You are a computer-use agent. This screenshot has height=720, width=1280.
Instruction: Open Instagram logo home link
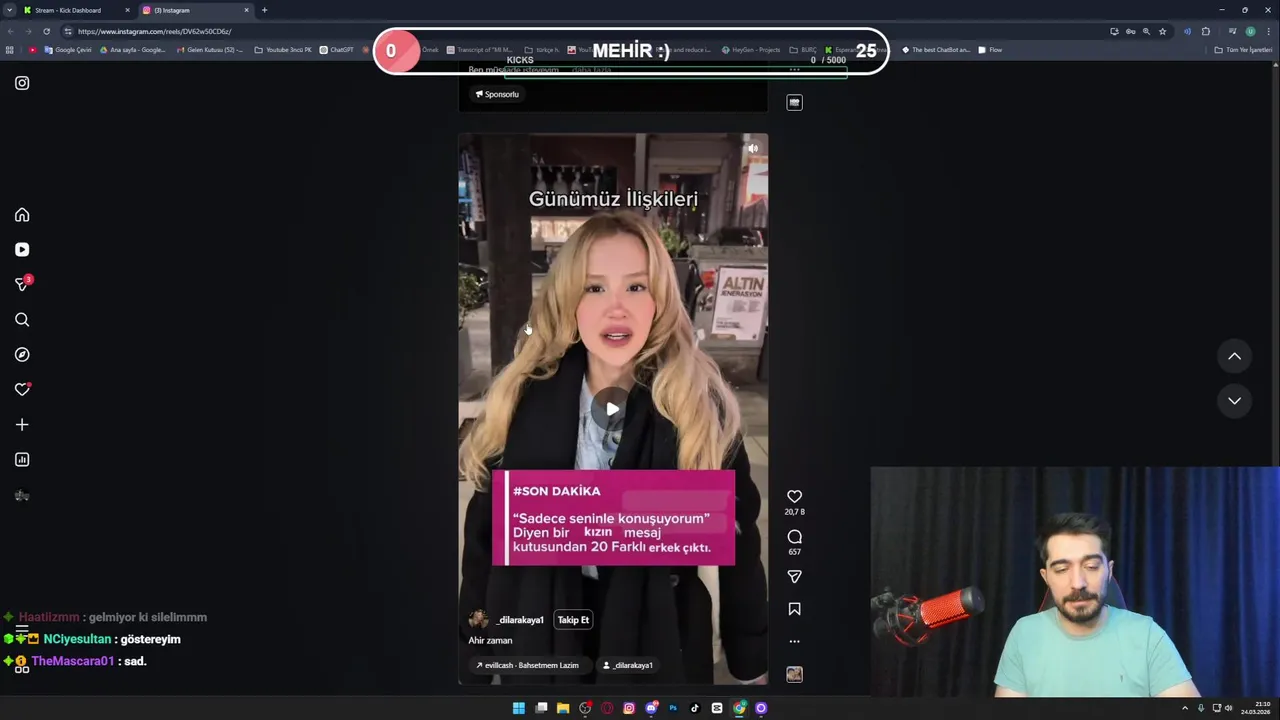point(22,83)
